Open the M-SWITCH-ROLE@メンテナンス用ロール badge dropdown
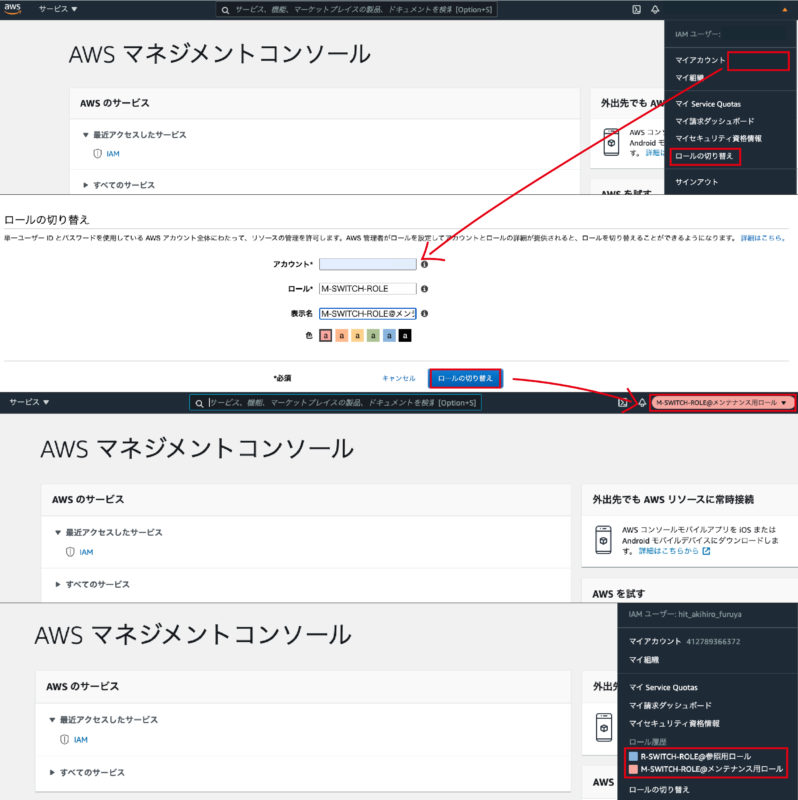This screenshot has width=798, height=800. [722, 403]
